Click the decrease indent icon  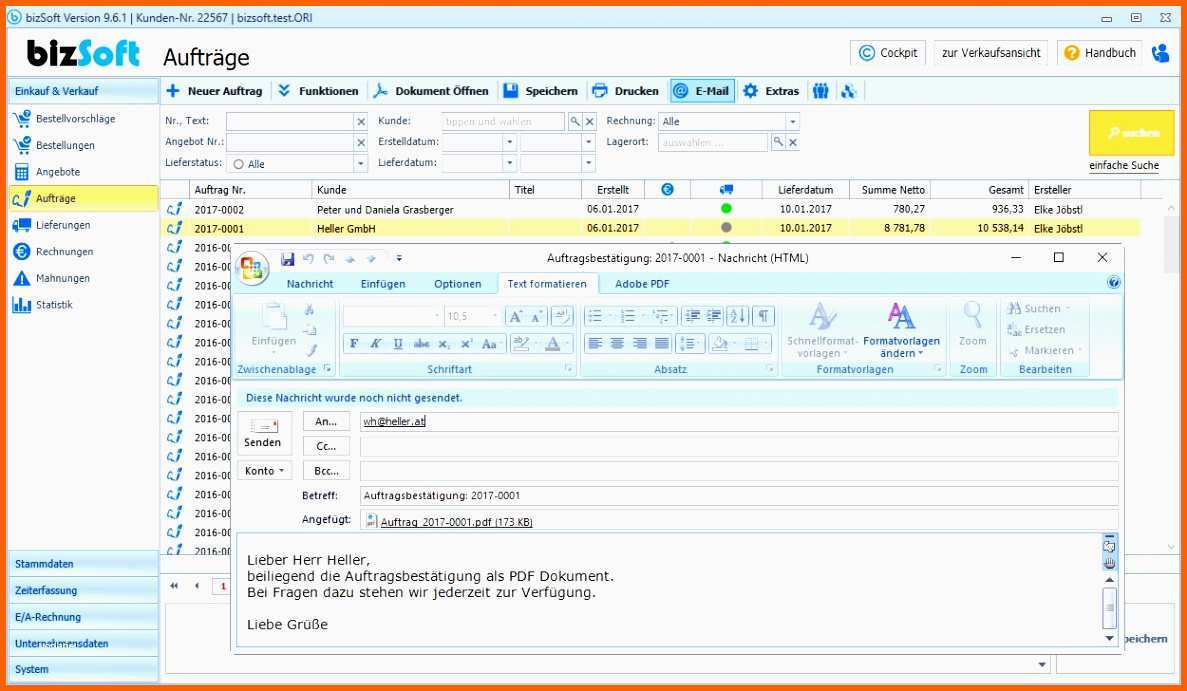click(692, 316)
